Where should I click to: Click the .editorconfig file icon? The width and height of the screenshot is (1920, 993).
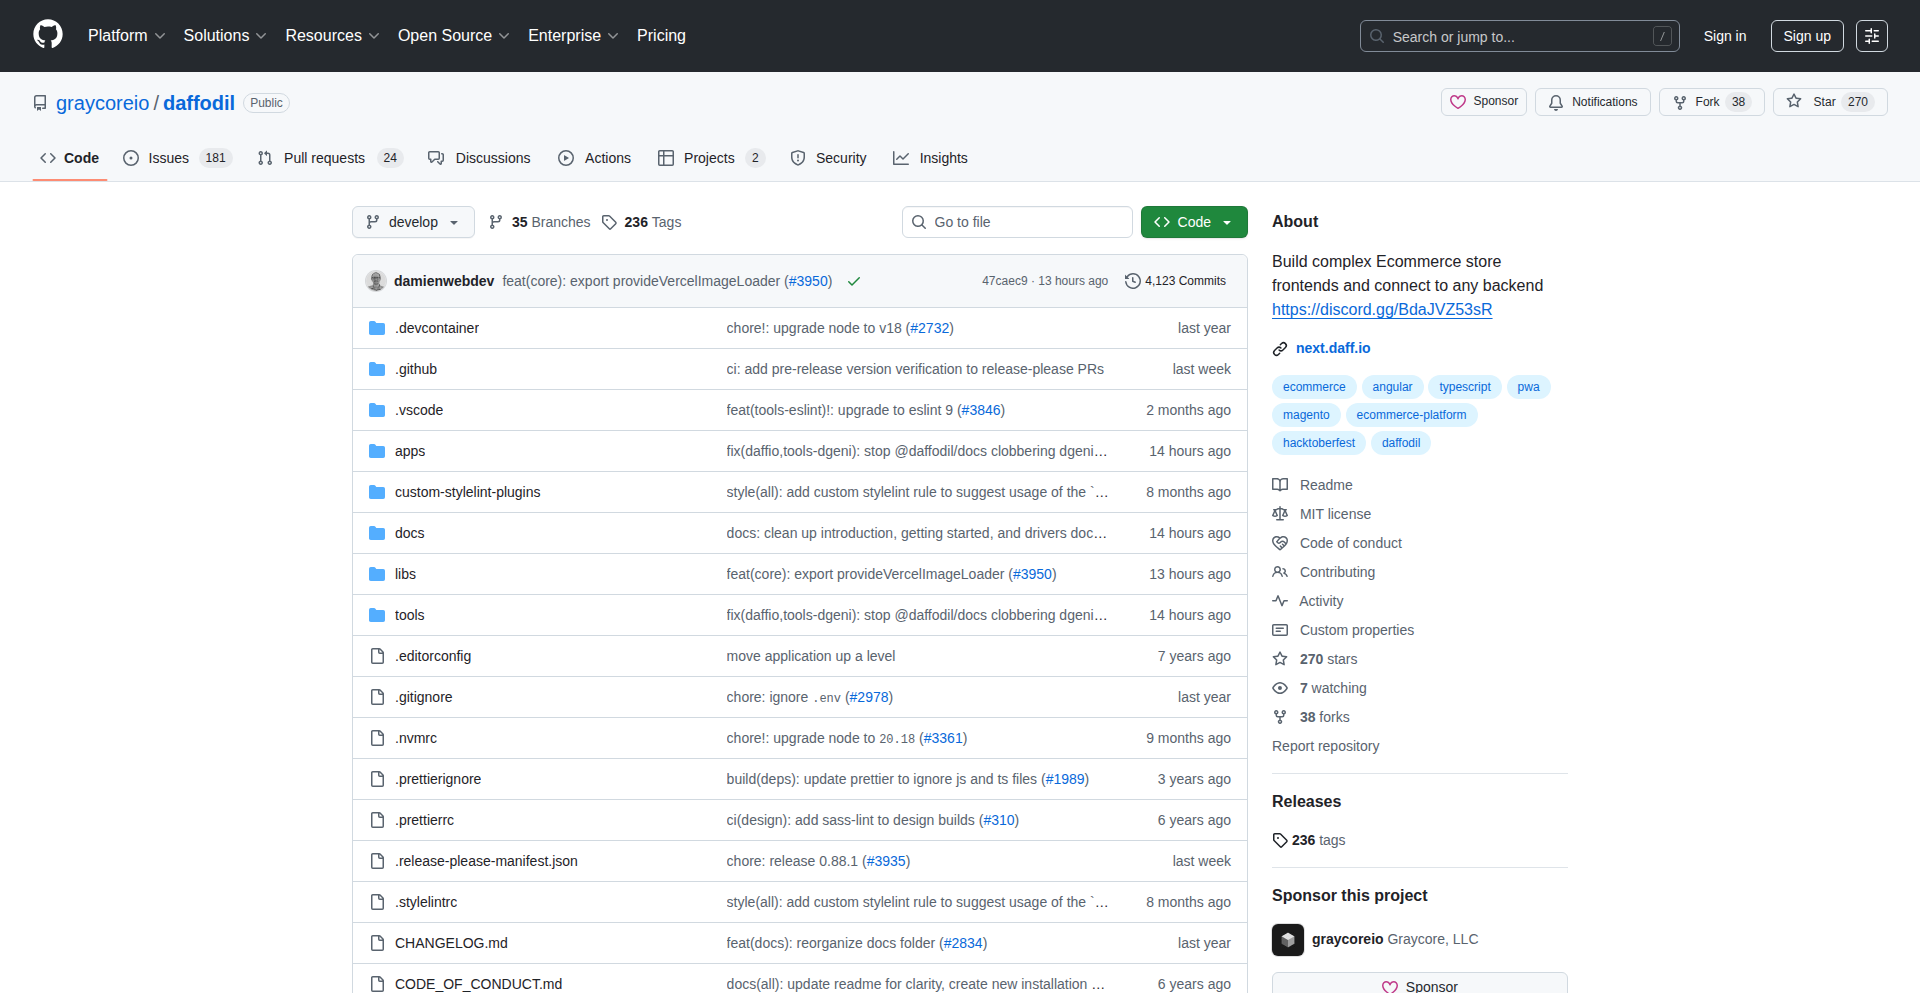pyautogui.click(x=377, y=656)
